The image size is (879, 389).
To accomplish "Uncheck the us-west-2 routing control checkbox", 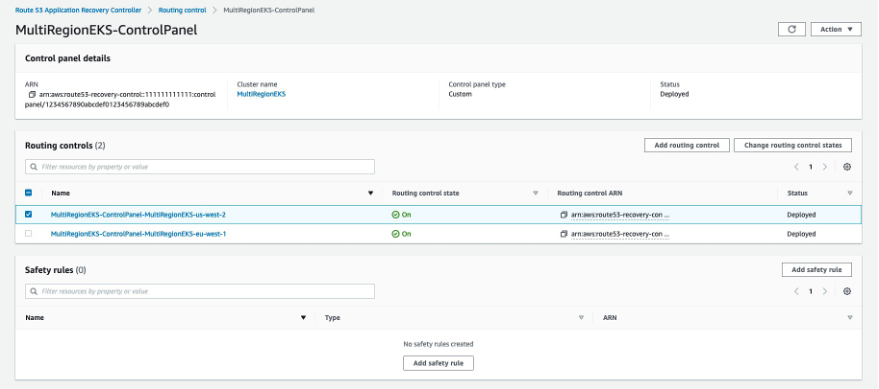I will coord(29,214).
